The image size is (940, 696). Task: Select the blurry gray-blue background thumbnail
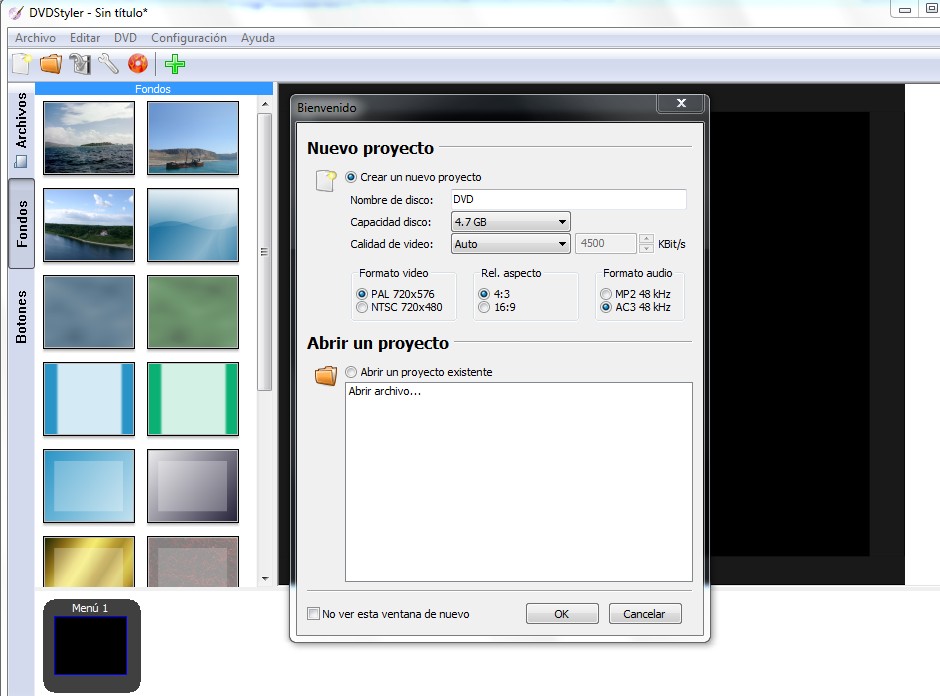89,312
